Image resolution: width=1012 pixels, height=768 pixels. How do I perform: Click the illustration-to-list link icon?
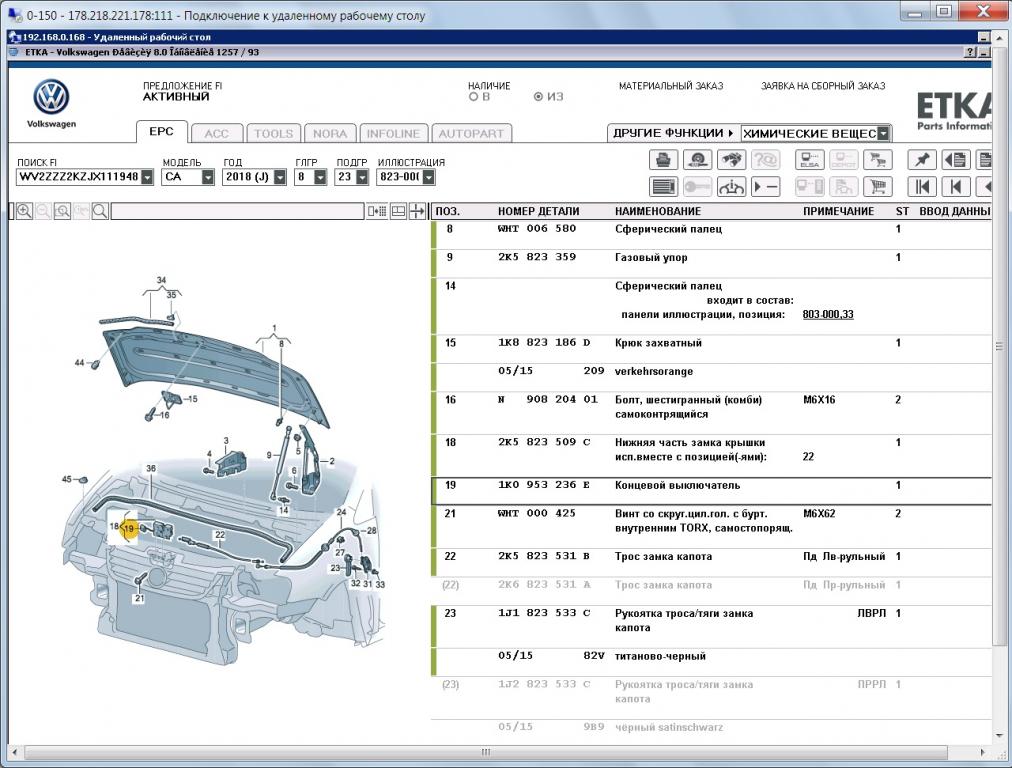pyautogui.click(x=377, y=211)
